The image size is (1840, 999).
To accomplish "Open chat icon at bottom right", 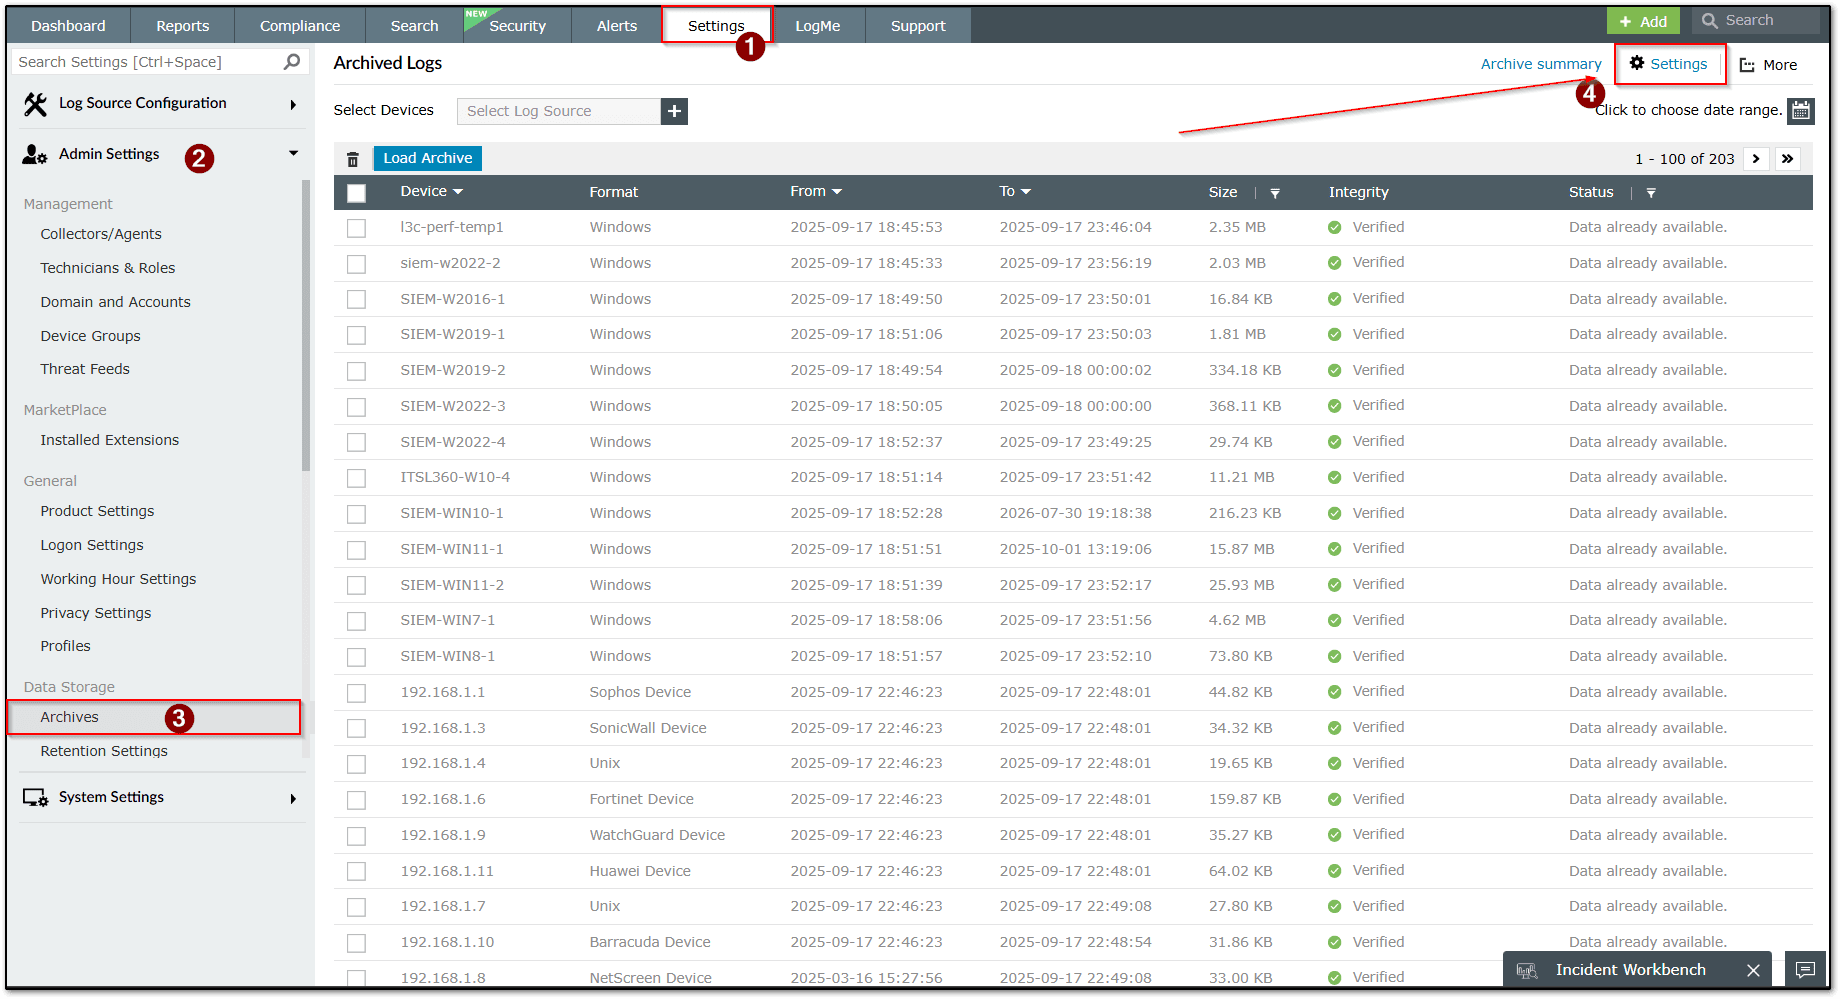I will click(1805, 970).
